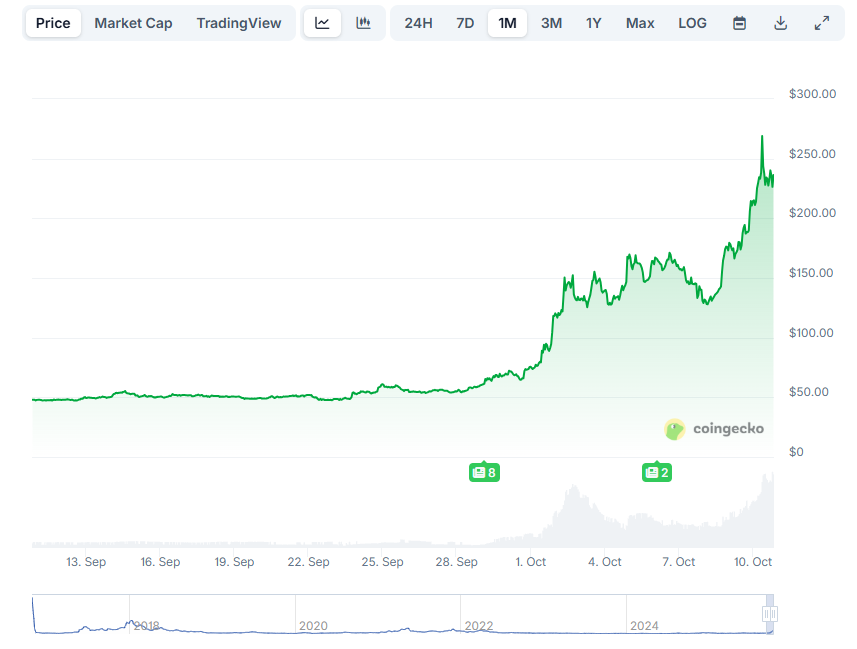
Task: Click the CoinGecko logo watermark
Action: pos(714,429)
